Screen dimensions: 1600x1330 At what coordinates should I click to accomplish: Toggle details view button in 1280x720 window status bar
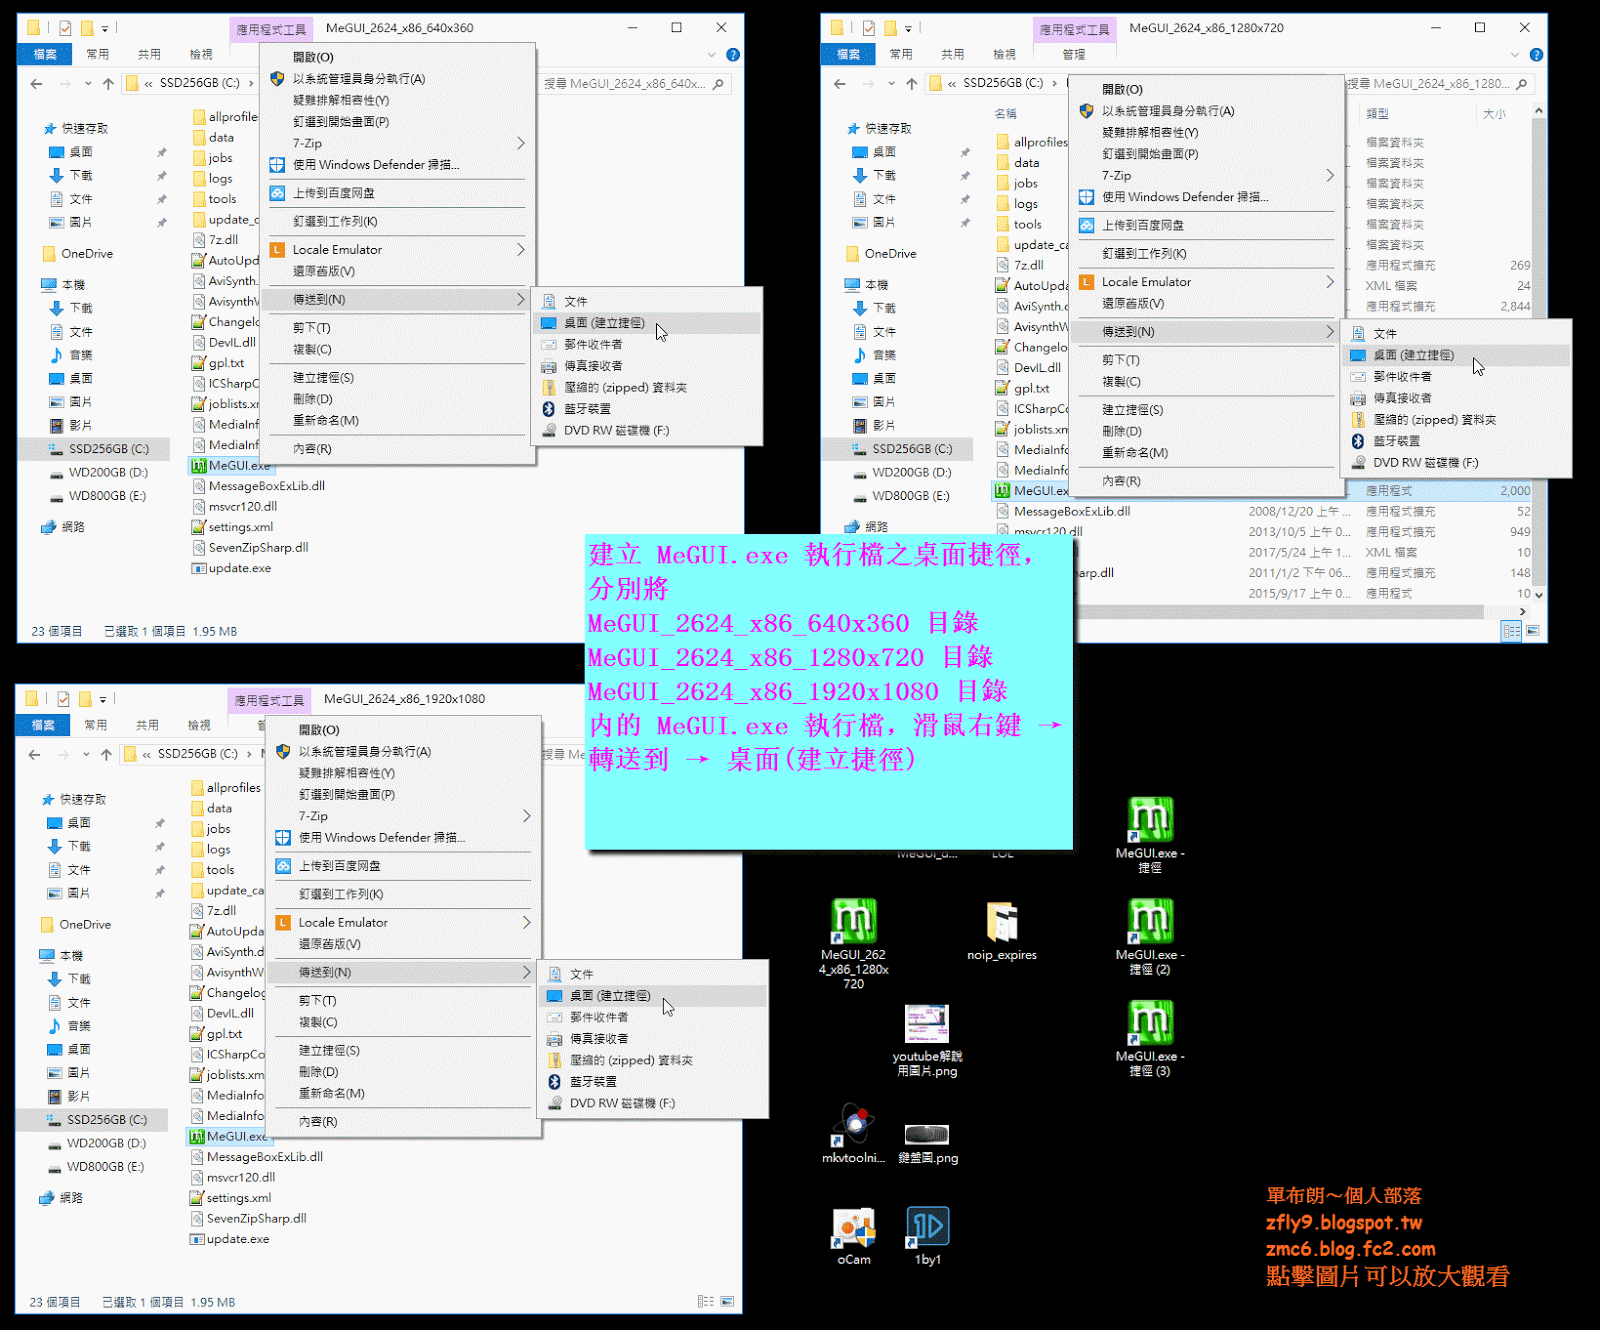click(1512, 630)
